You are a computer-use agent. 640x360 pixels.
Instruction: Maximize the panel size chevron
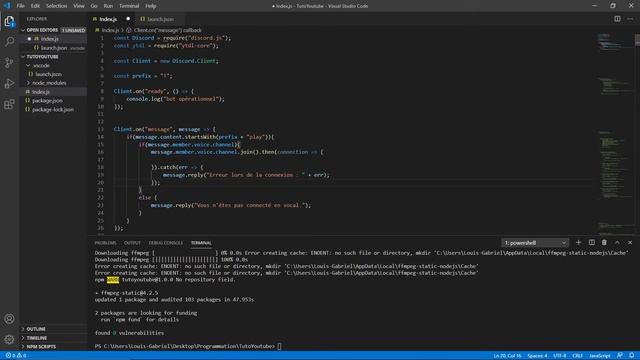point(617,242)
